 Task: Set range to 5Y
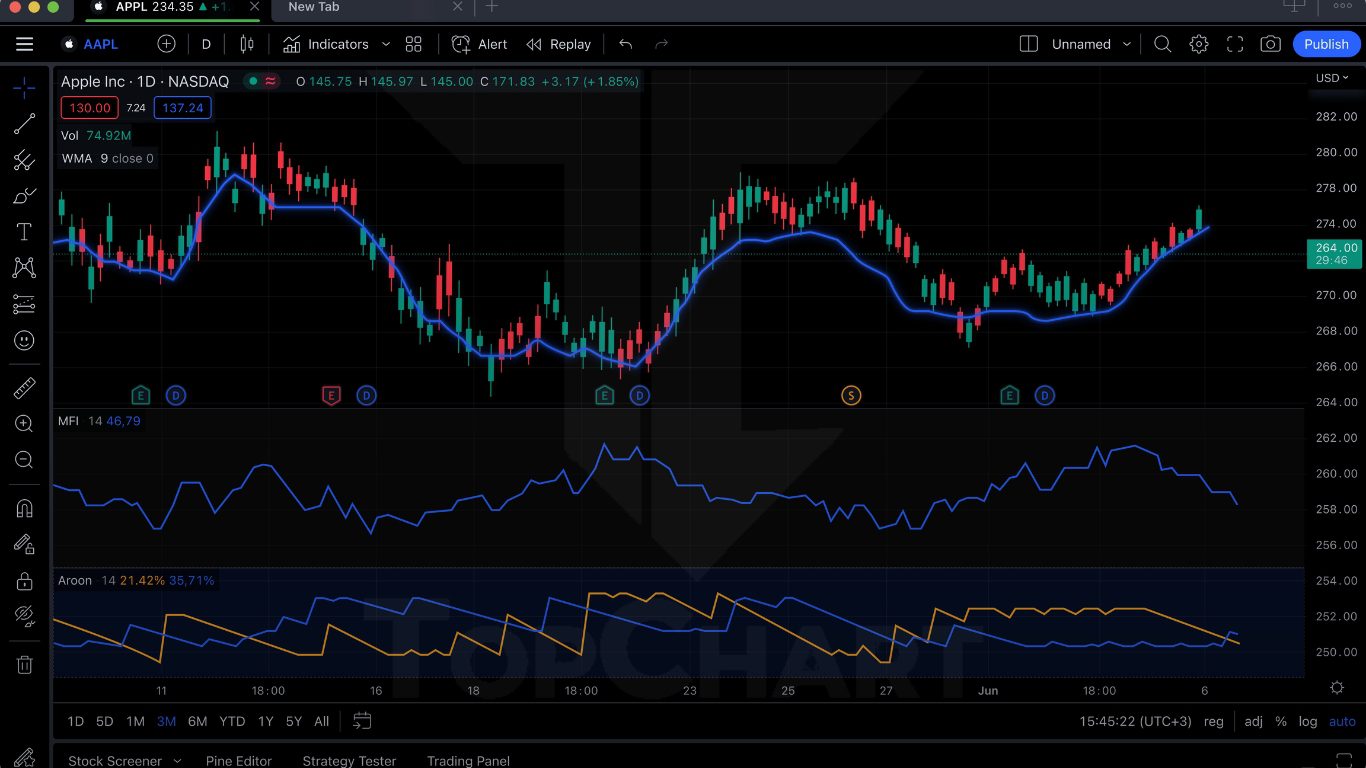(294, 721)
